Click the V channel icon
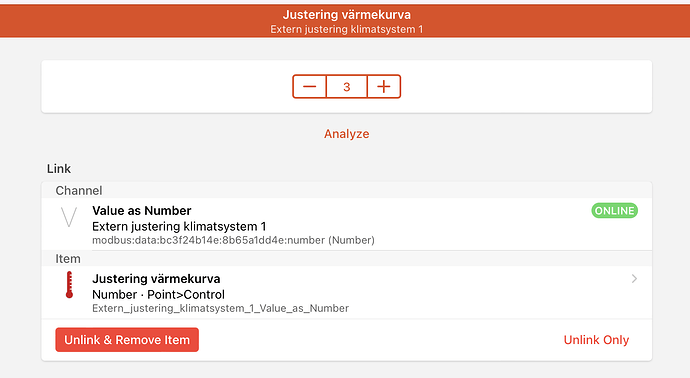The image size is (690, 378). pos(69,217)
